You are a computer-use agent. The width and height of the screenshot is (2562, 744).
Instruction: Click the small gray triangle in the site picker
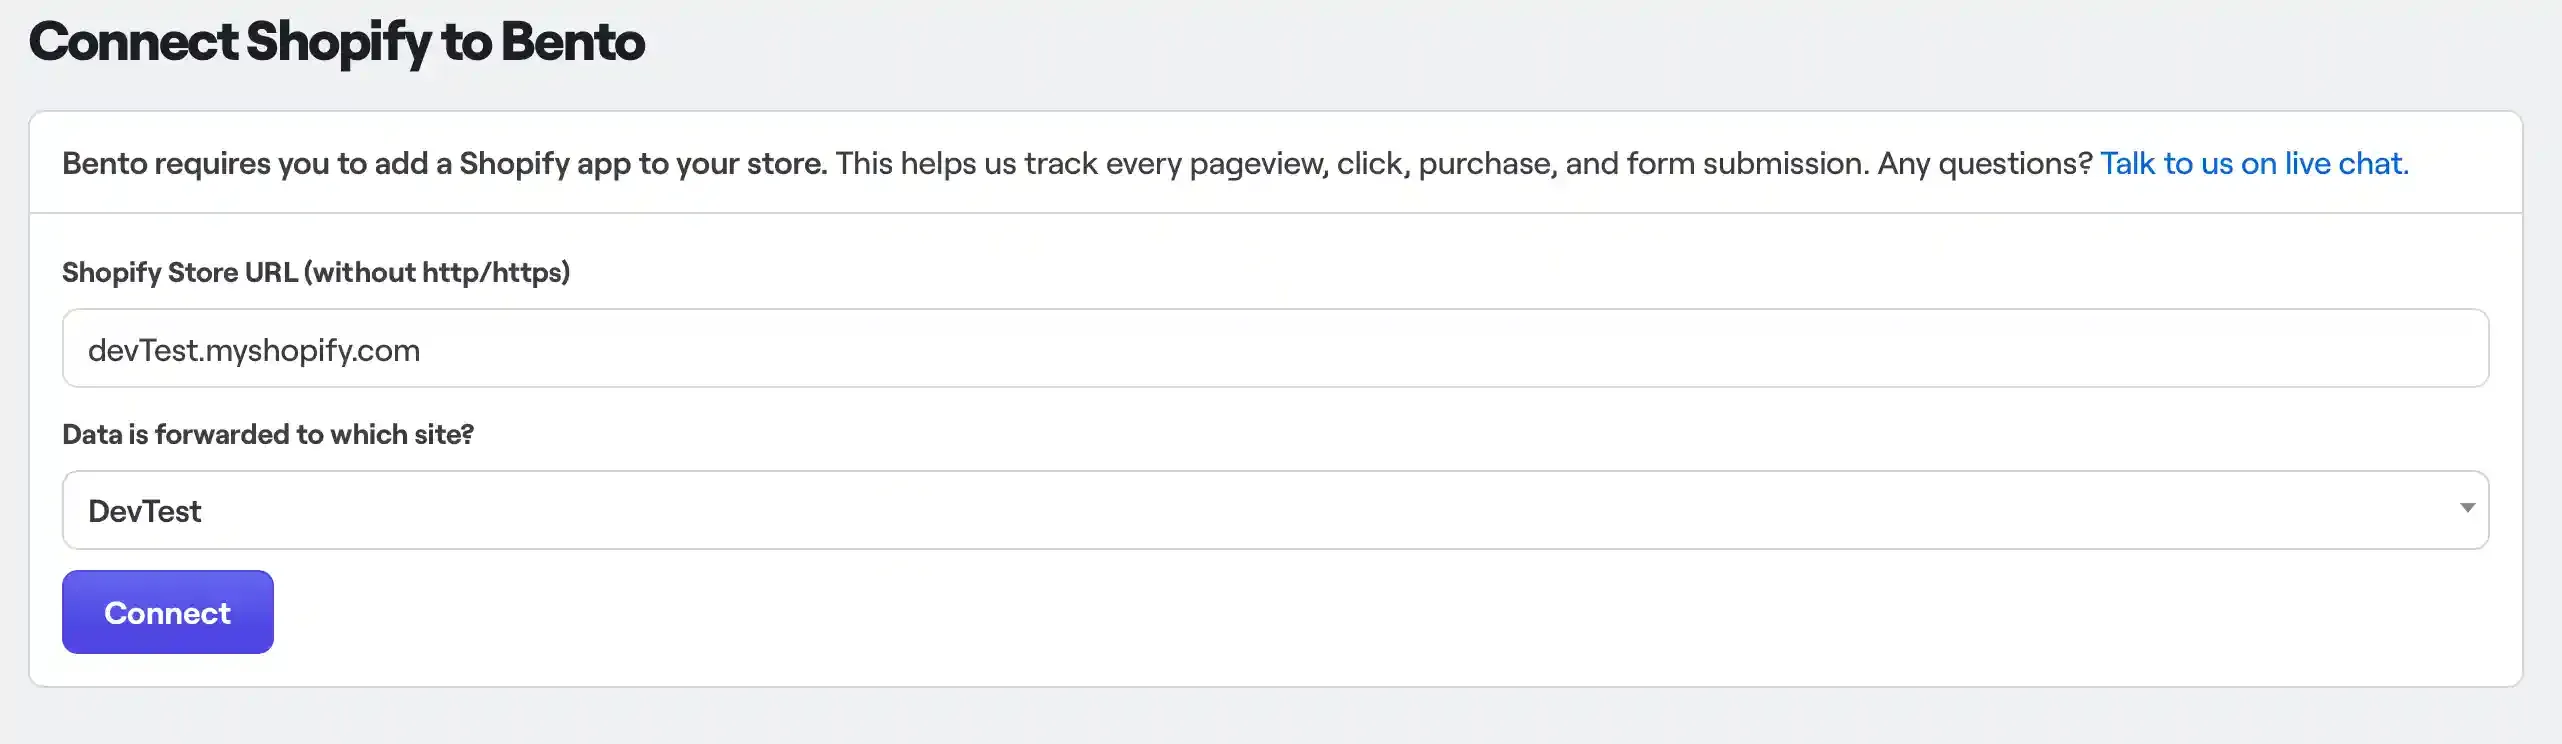pyautogui.click(x=2468, y=510)
